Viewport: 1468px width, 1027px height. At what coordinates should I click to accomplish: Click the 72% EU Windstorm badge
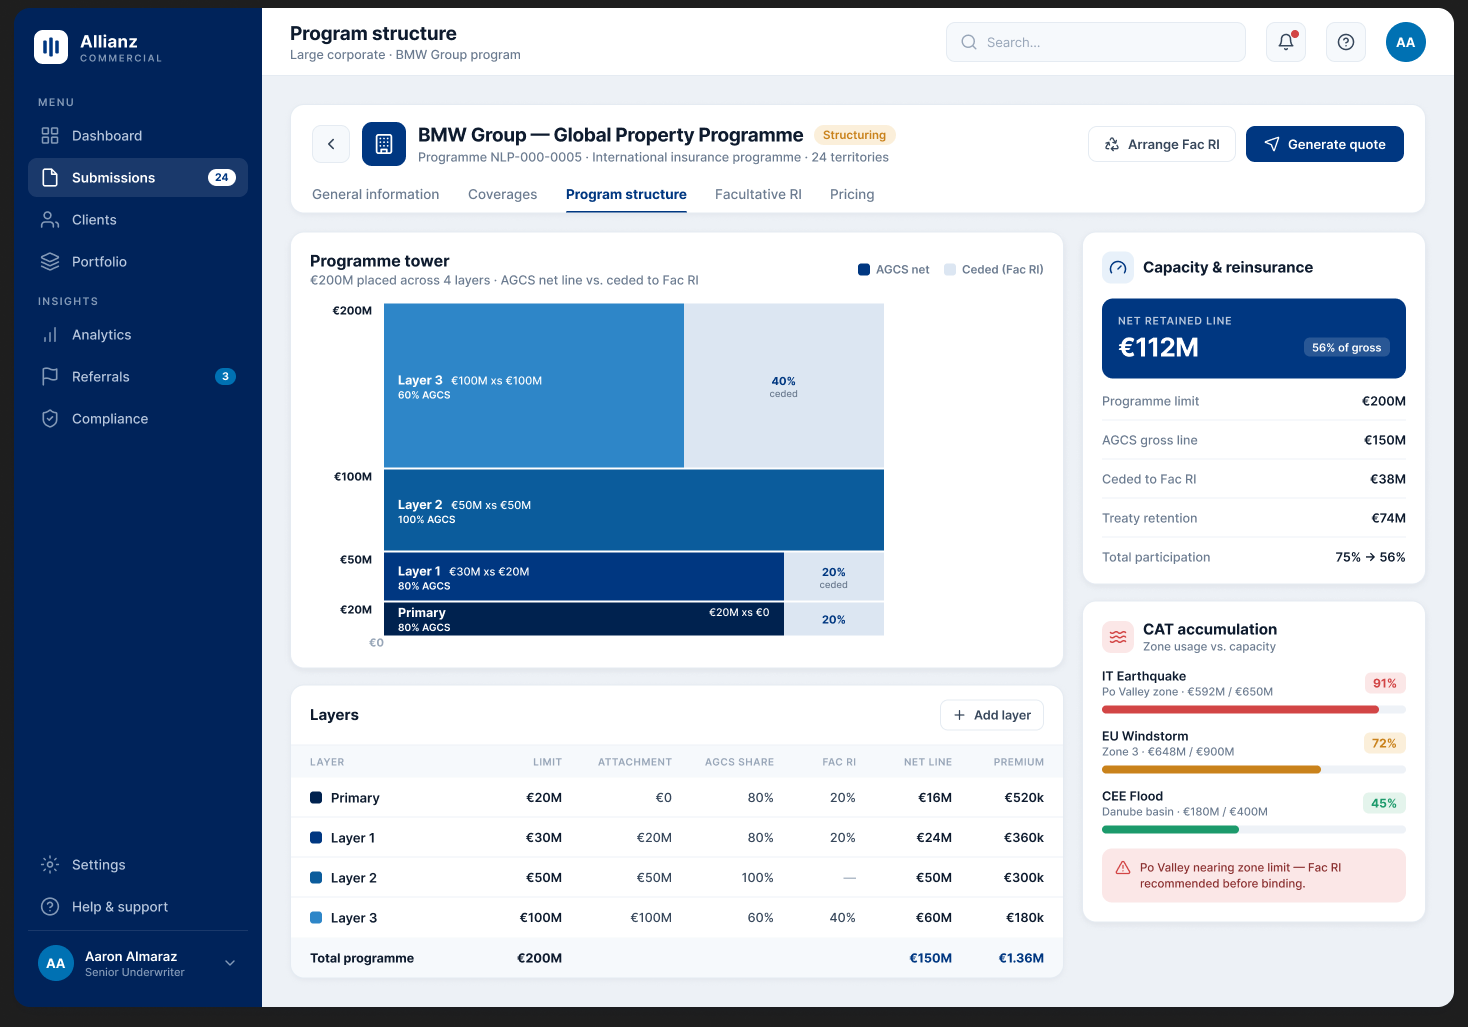coord(1384,743)
